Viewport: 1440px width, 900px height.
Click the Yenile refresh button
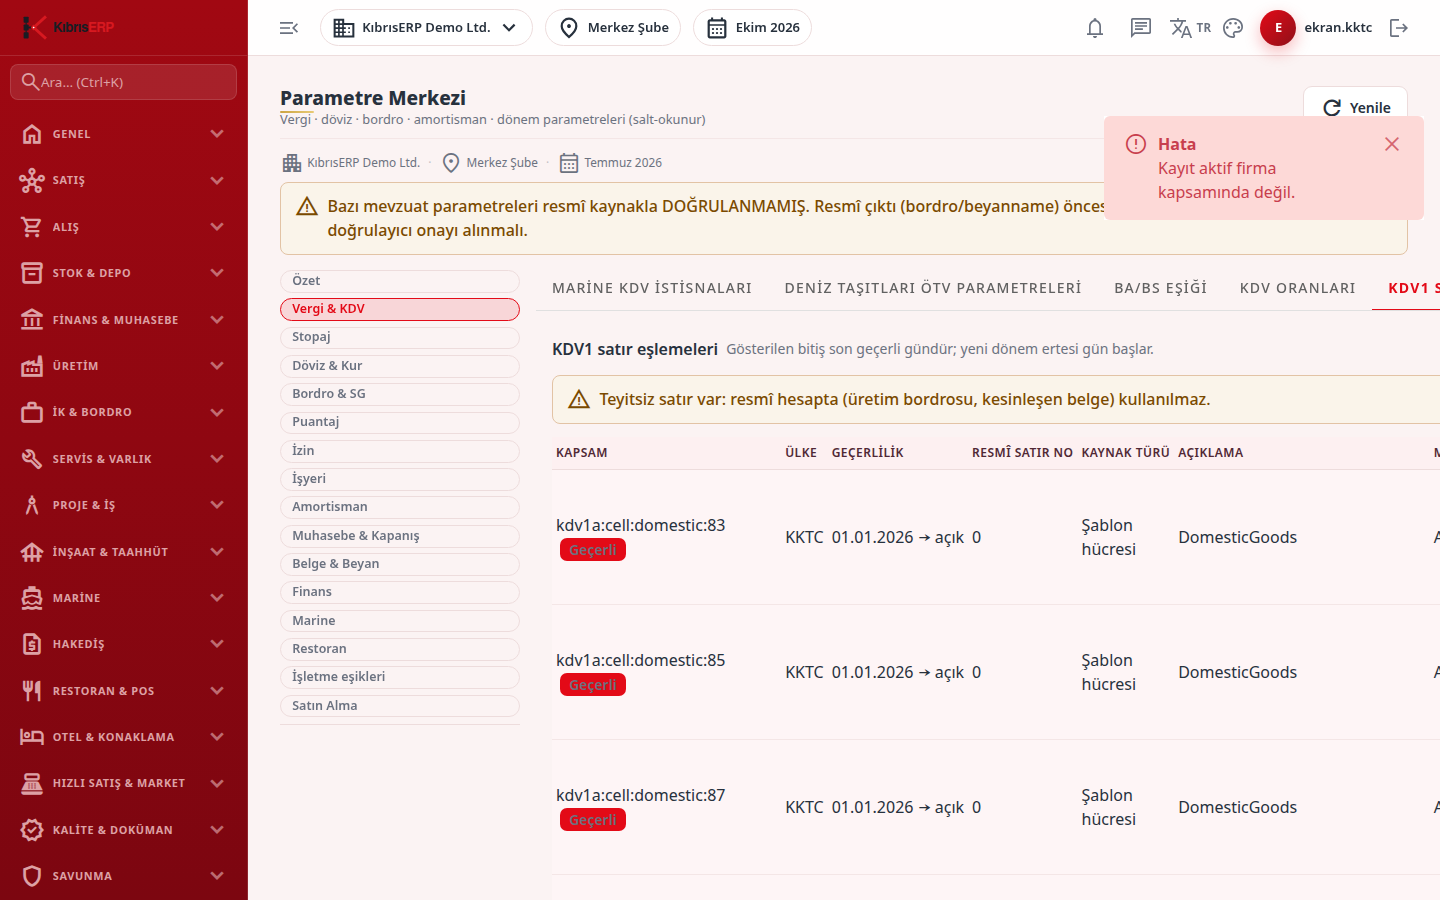point(1356,107)
